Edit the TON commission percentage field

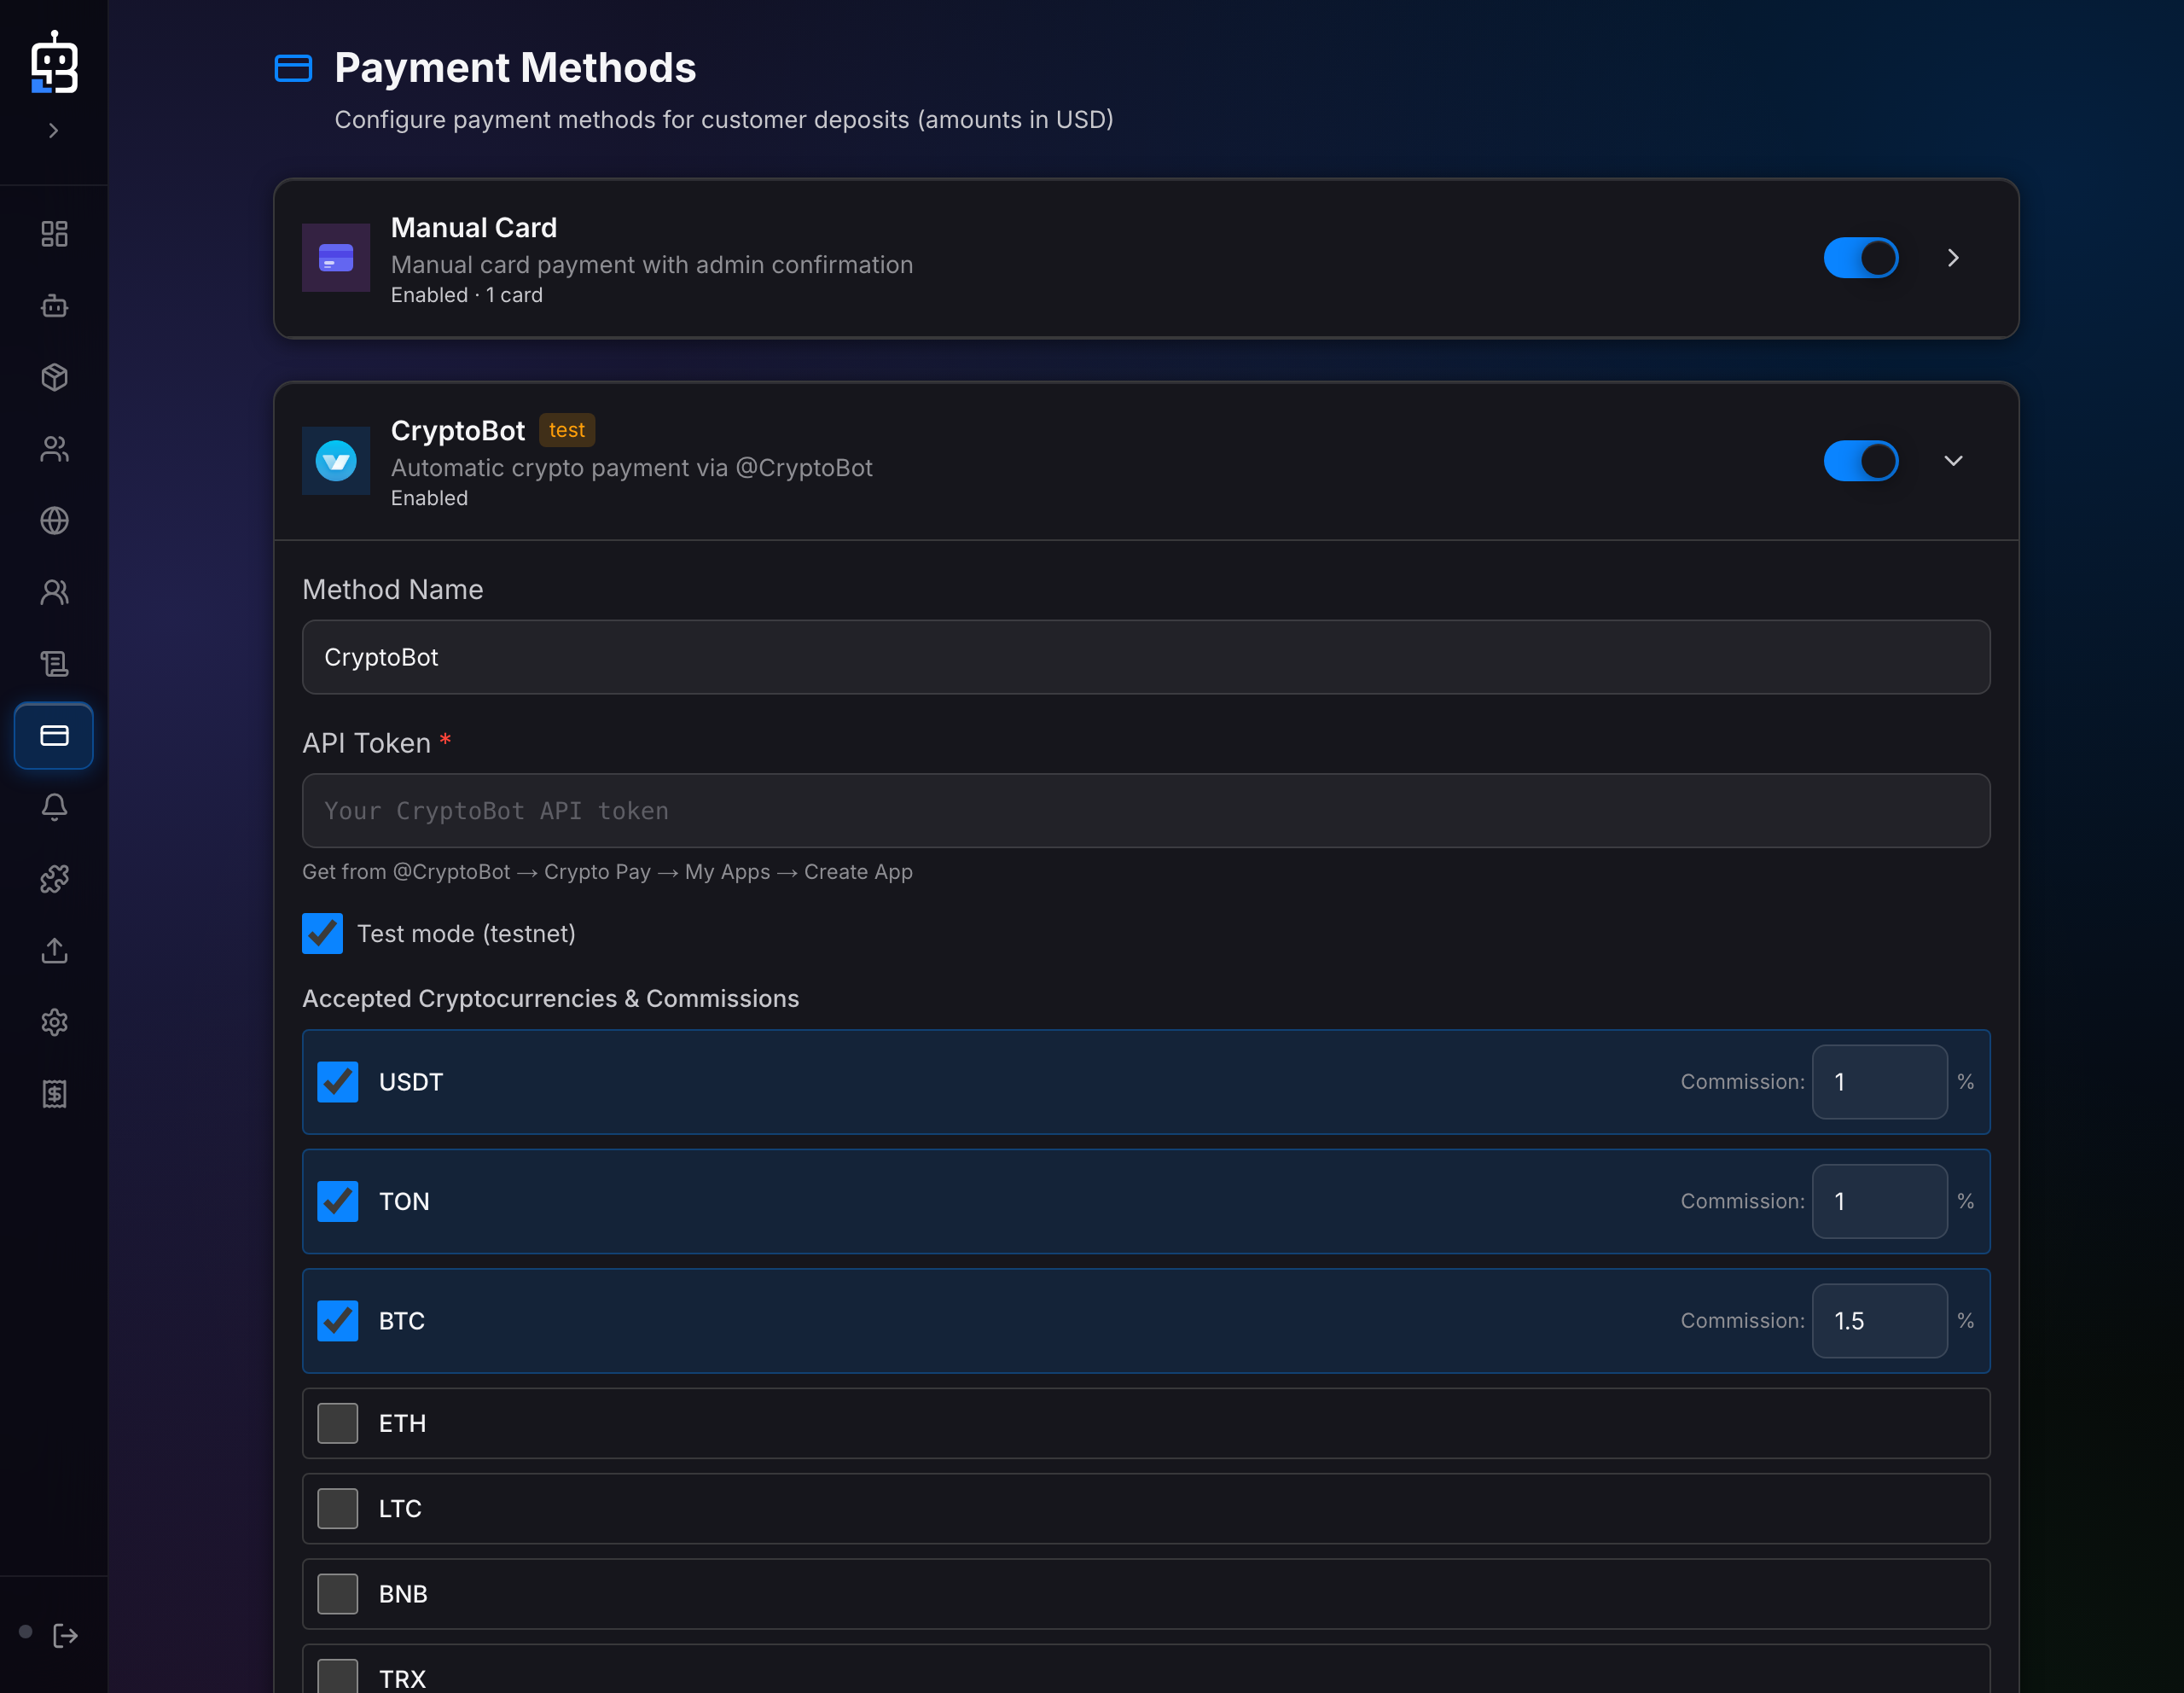(x=1879, y=1201)
